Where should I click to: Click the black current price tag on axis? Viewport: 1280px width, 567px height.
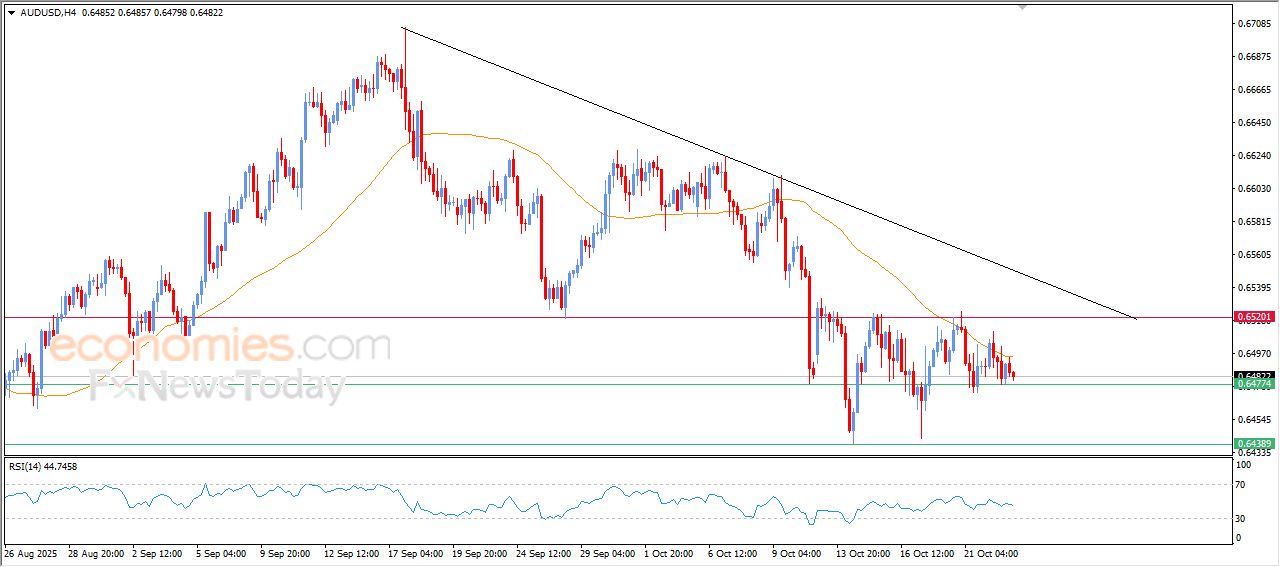[x=1253, y=375]
